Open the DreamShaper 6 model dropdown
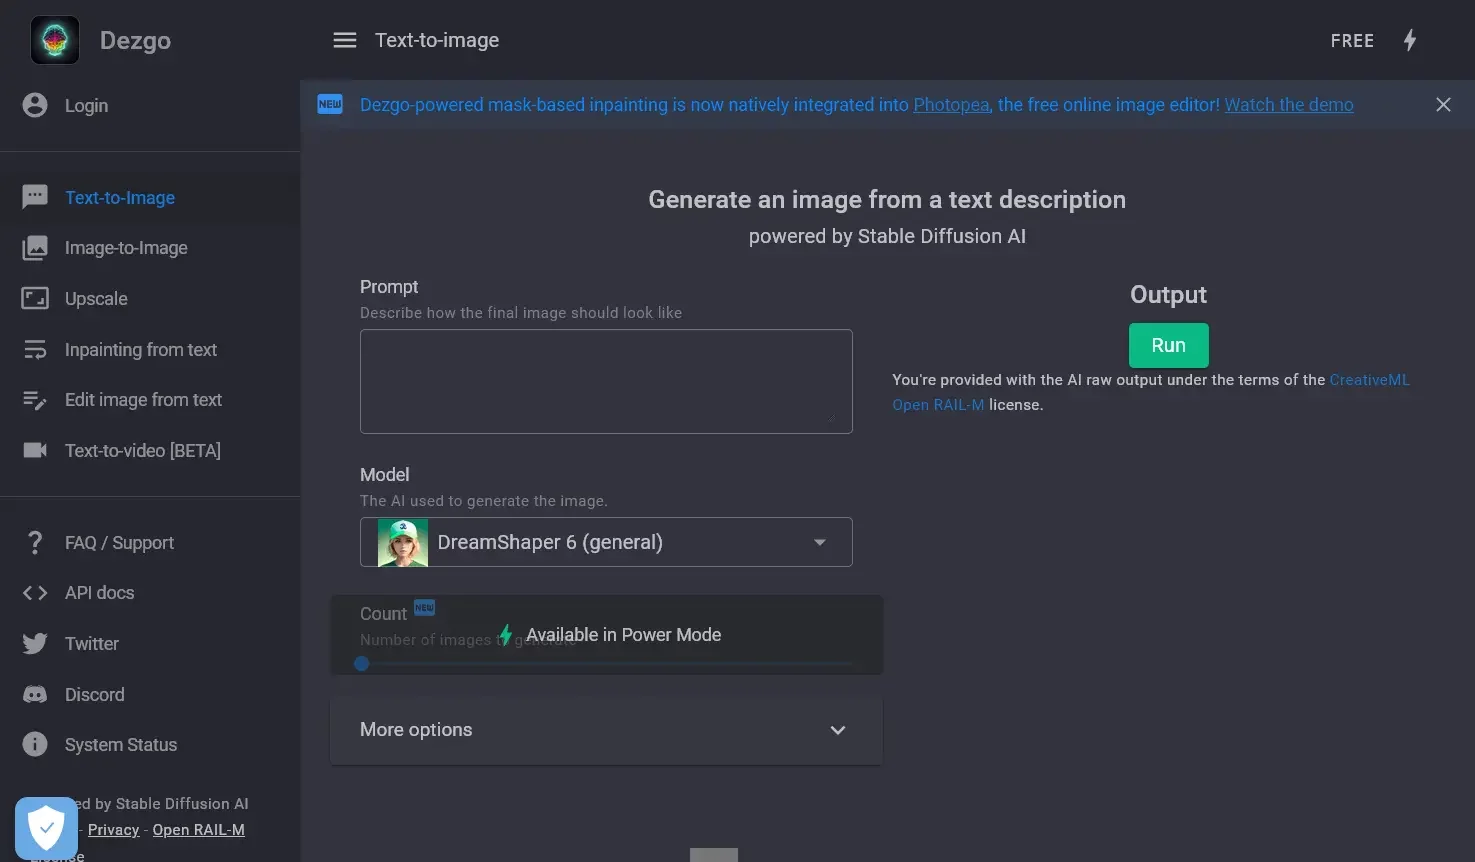 (606, 542)
